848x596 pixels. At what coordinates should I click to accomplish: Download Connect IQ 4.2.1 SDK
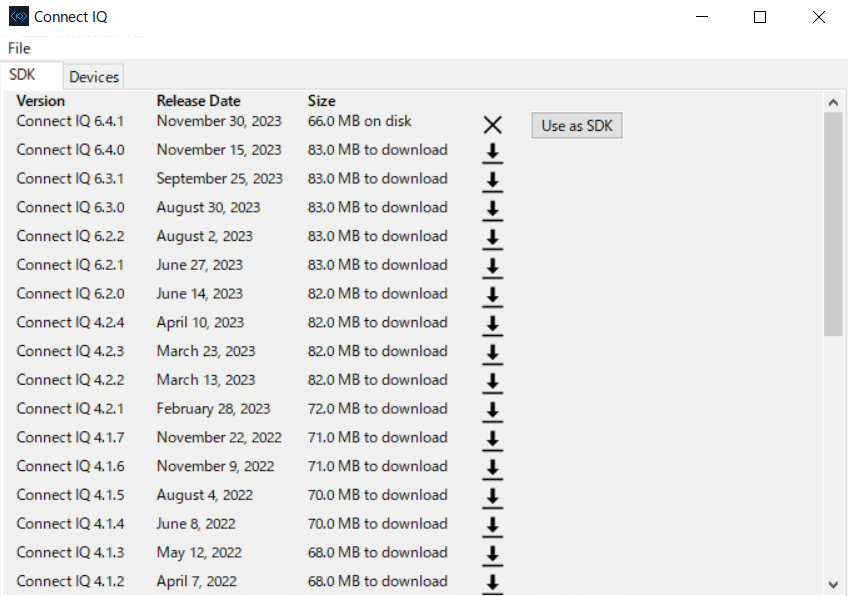click(492, 411)
